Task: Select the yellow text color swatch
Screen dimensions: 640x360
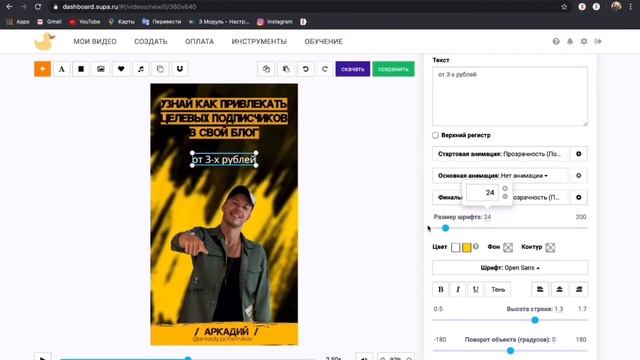Action: point(467,247)
